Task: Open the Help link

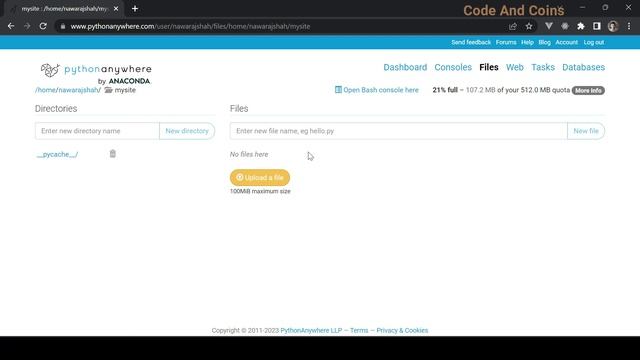Action: (x=527, y=42)
